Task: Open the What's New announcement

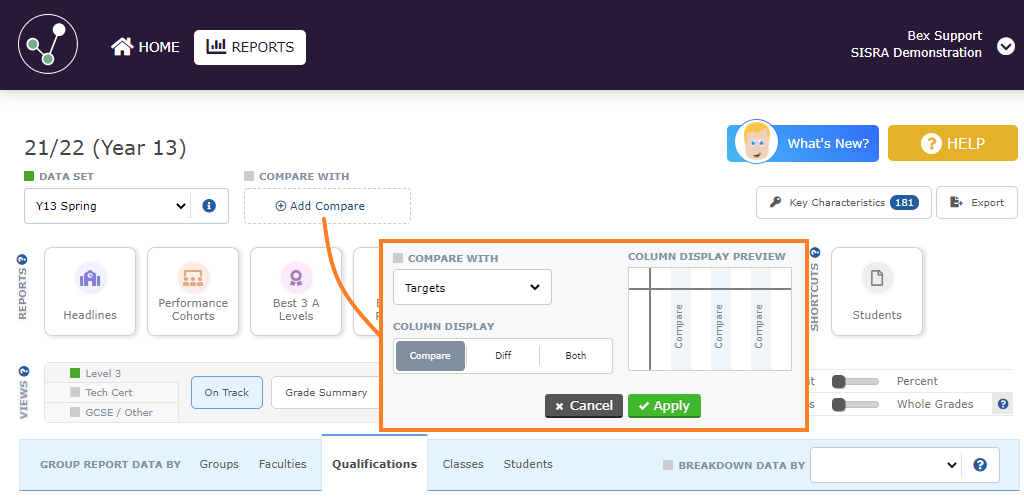Action: pos(803,143)
